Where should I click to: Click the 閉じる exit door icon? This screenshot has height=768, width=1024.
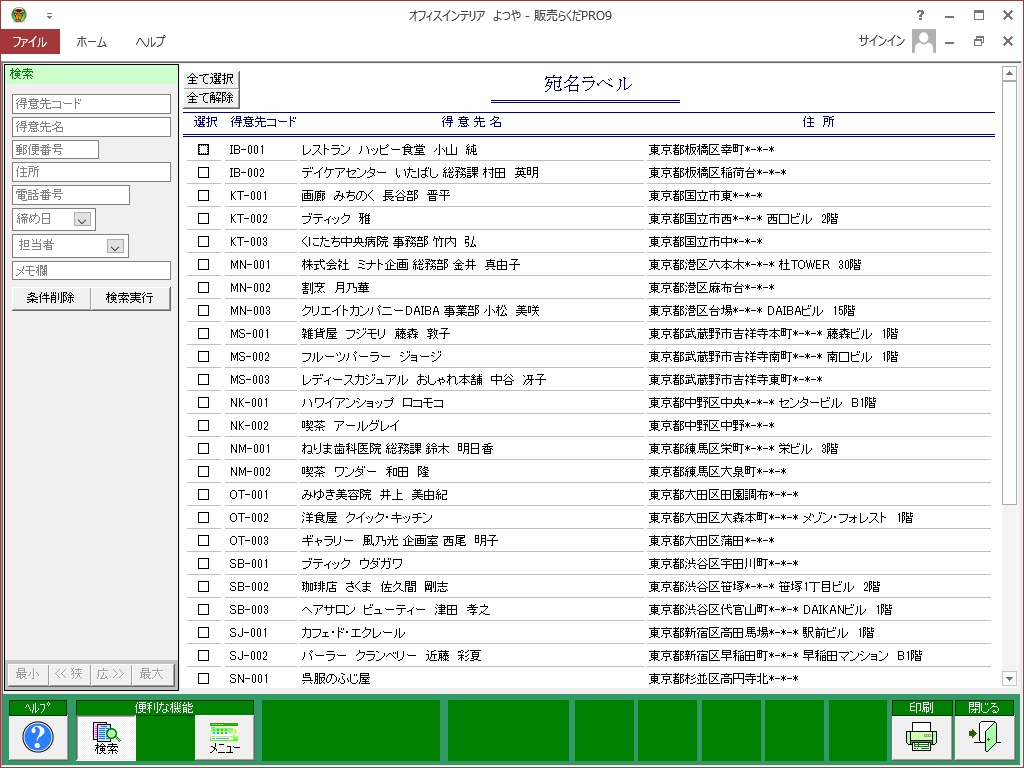pos(984,737)
